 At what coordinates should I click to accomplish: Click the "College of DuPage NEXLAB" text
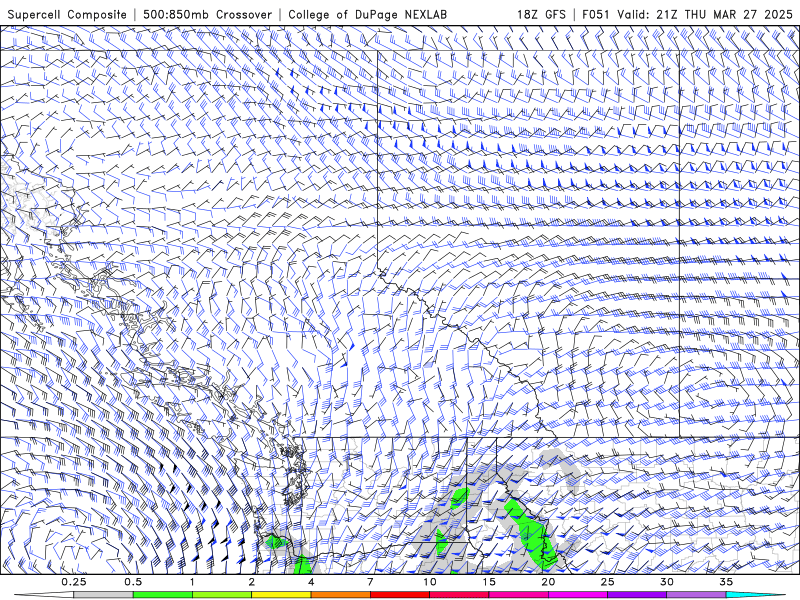point(367,14)
